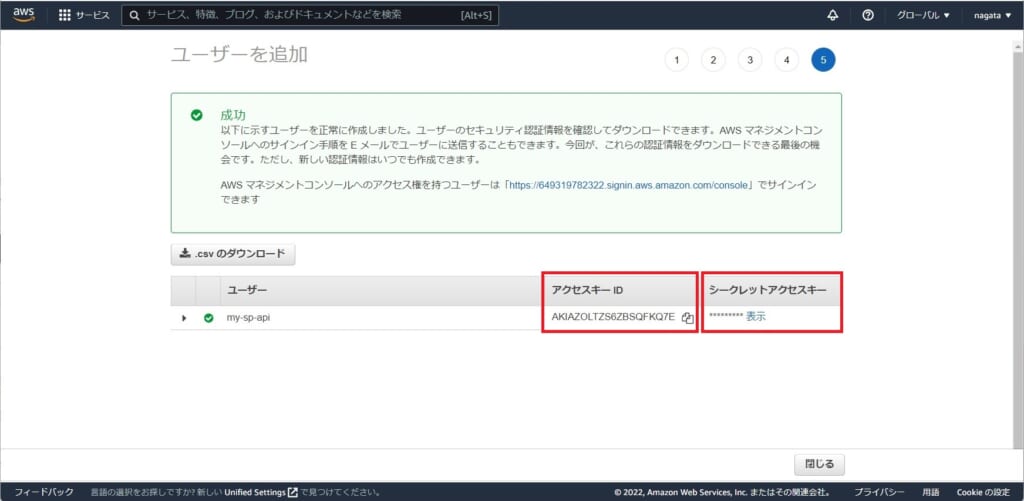The image size is (1024, 501).
Task: Open Cookie の設定 in the footer
Action: coord(983,492)
